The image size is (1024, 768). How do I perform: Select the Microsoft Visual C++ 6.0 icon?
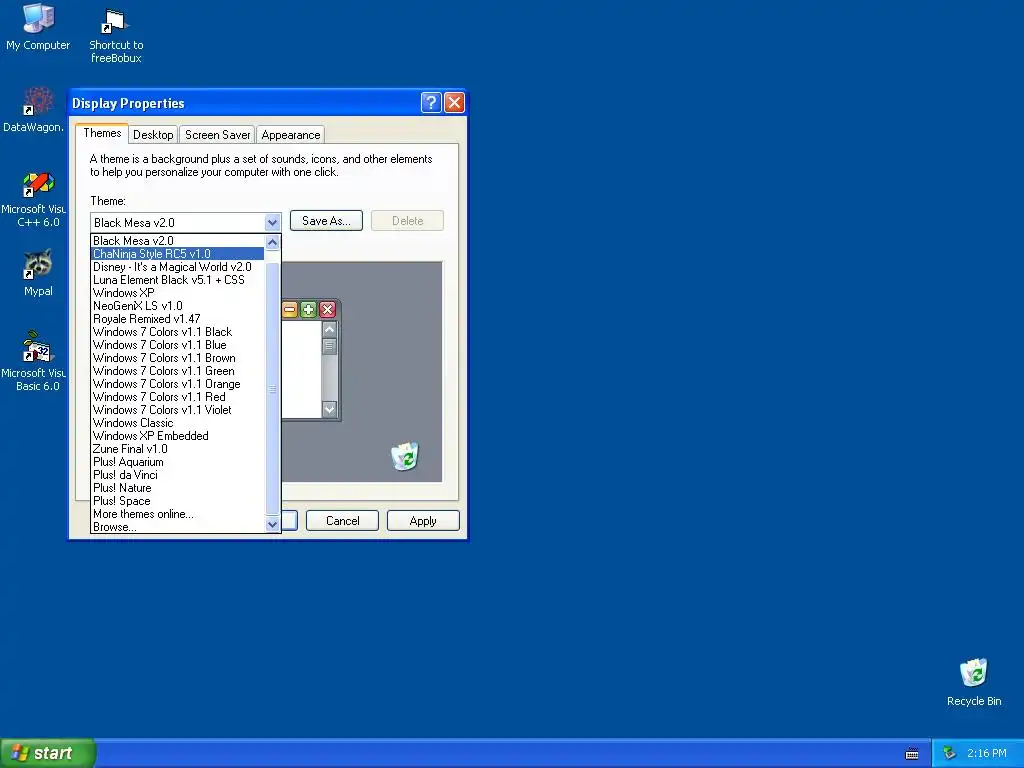(x=33, y=199)
